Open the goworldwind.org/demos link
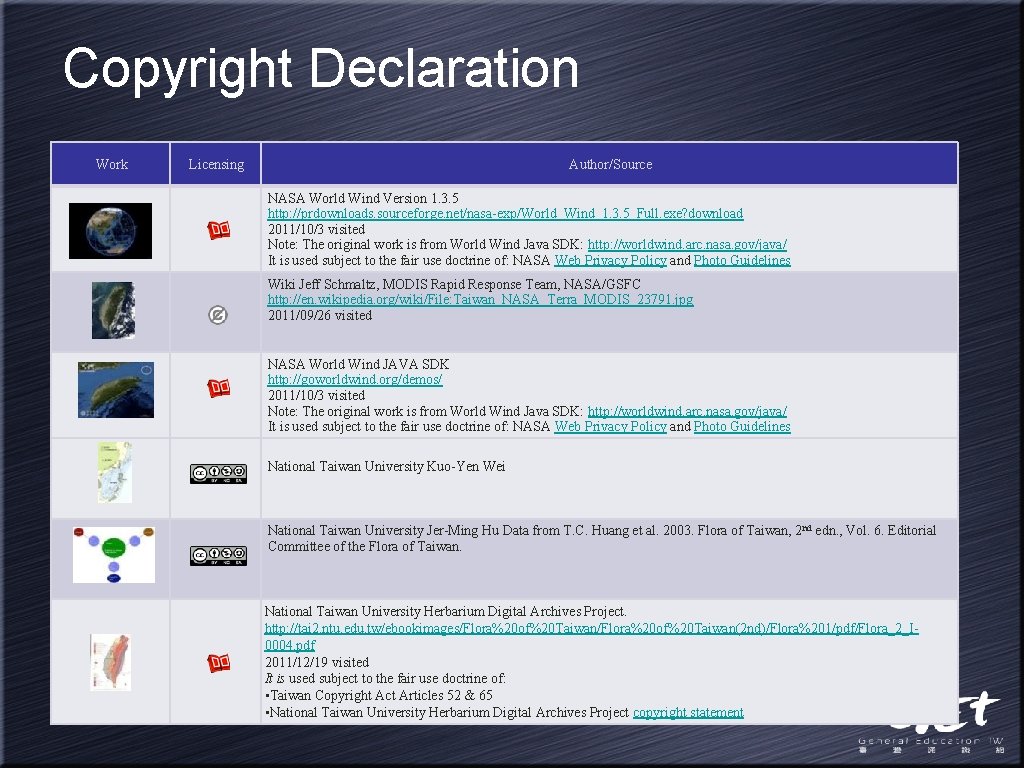The height and width of the screenshot is (768, 1024). point(355,379)
